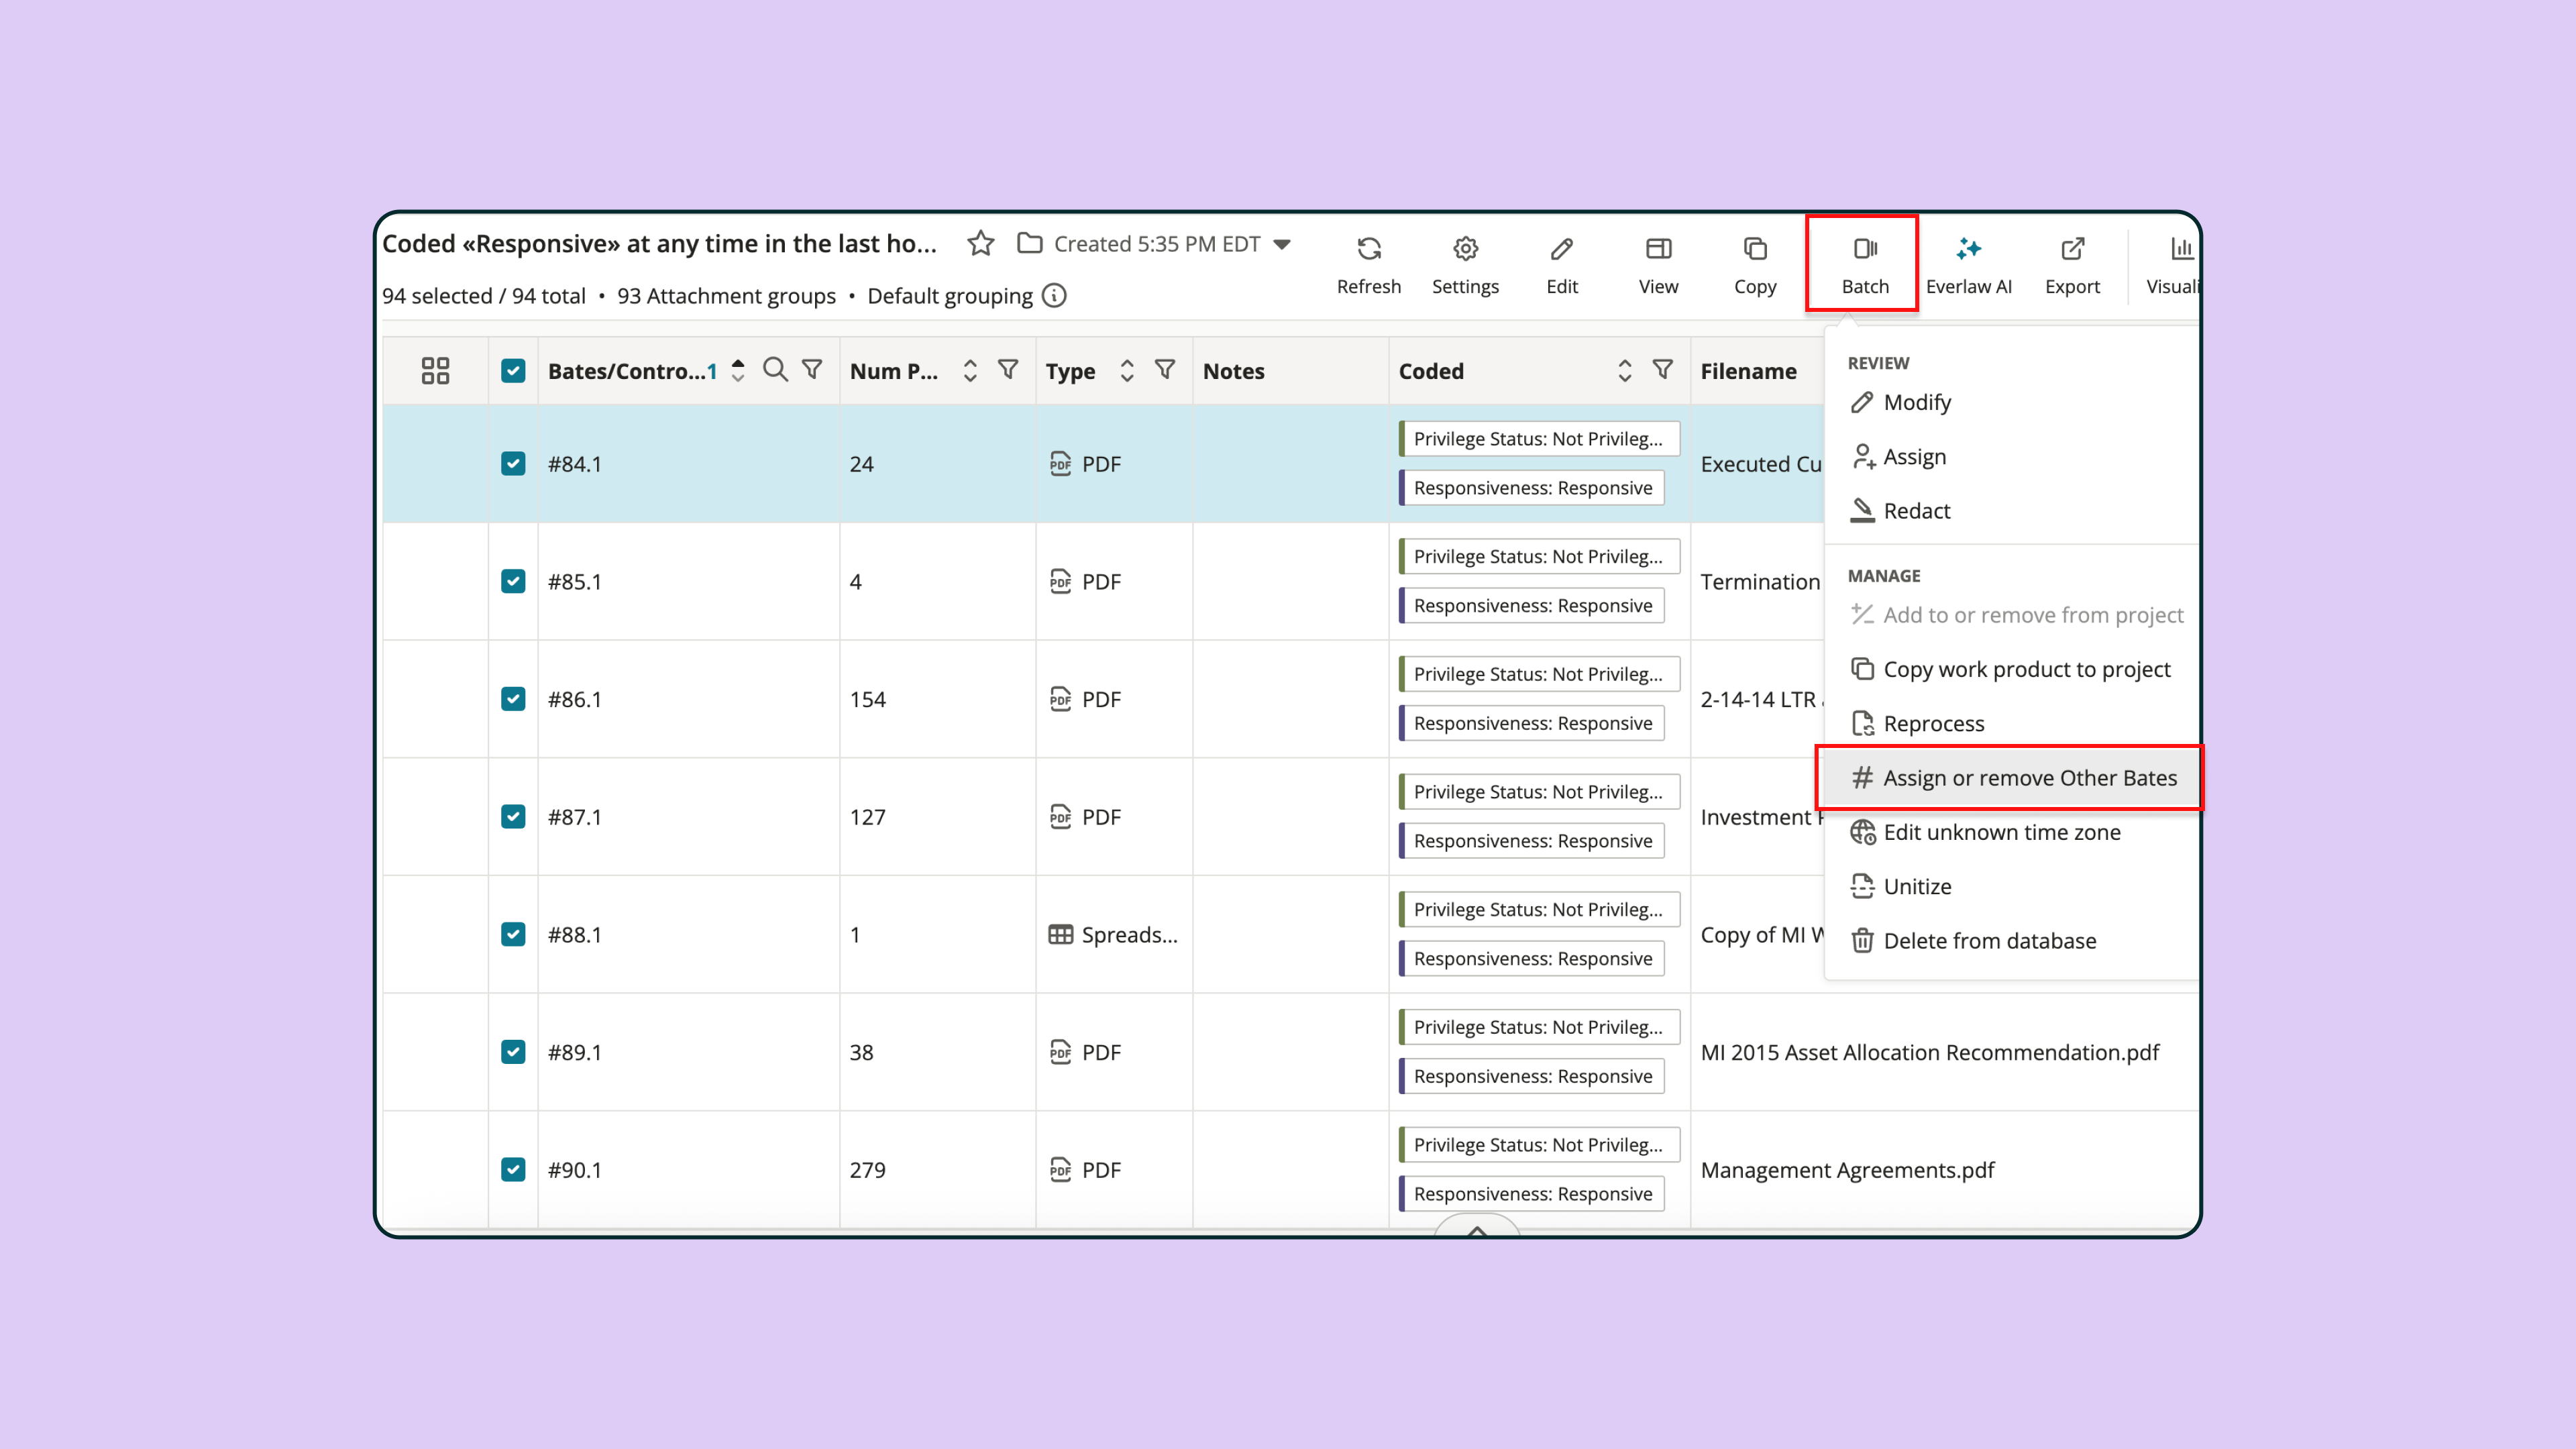Sort by the Type column arrows
The height and width of the screenshot is (1449, 2576).
1126,371
